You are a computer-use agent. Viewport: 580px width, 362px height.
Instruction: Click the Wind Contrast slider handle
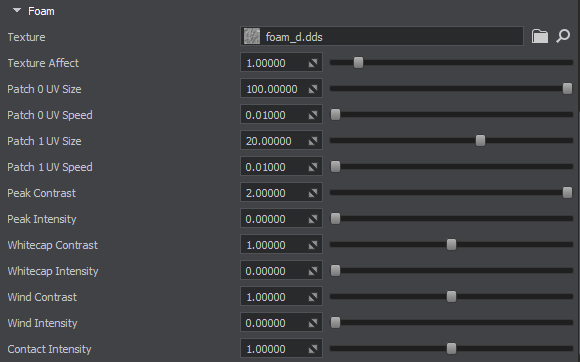pos(451,297)
